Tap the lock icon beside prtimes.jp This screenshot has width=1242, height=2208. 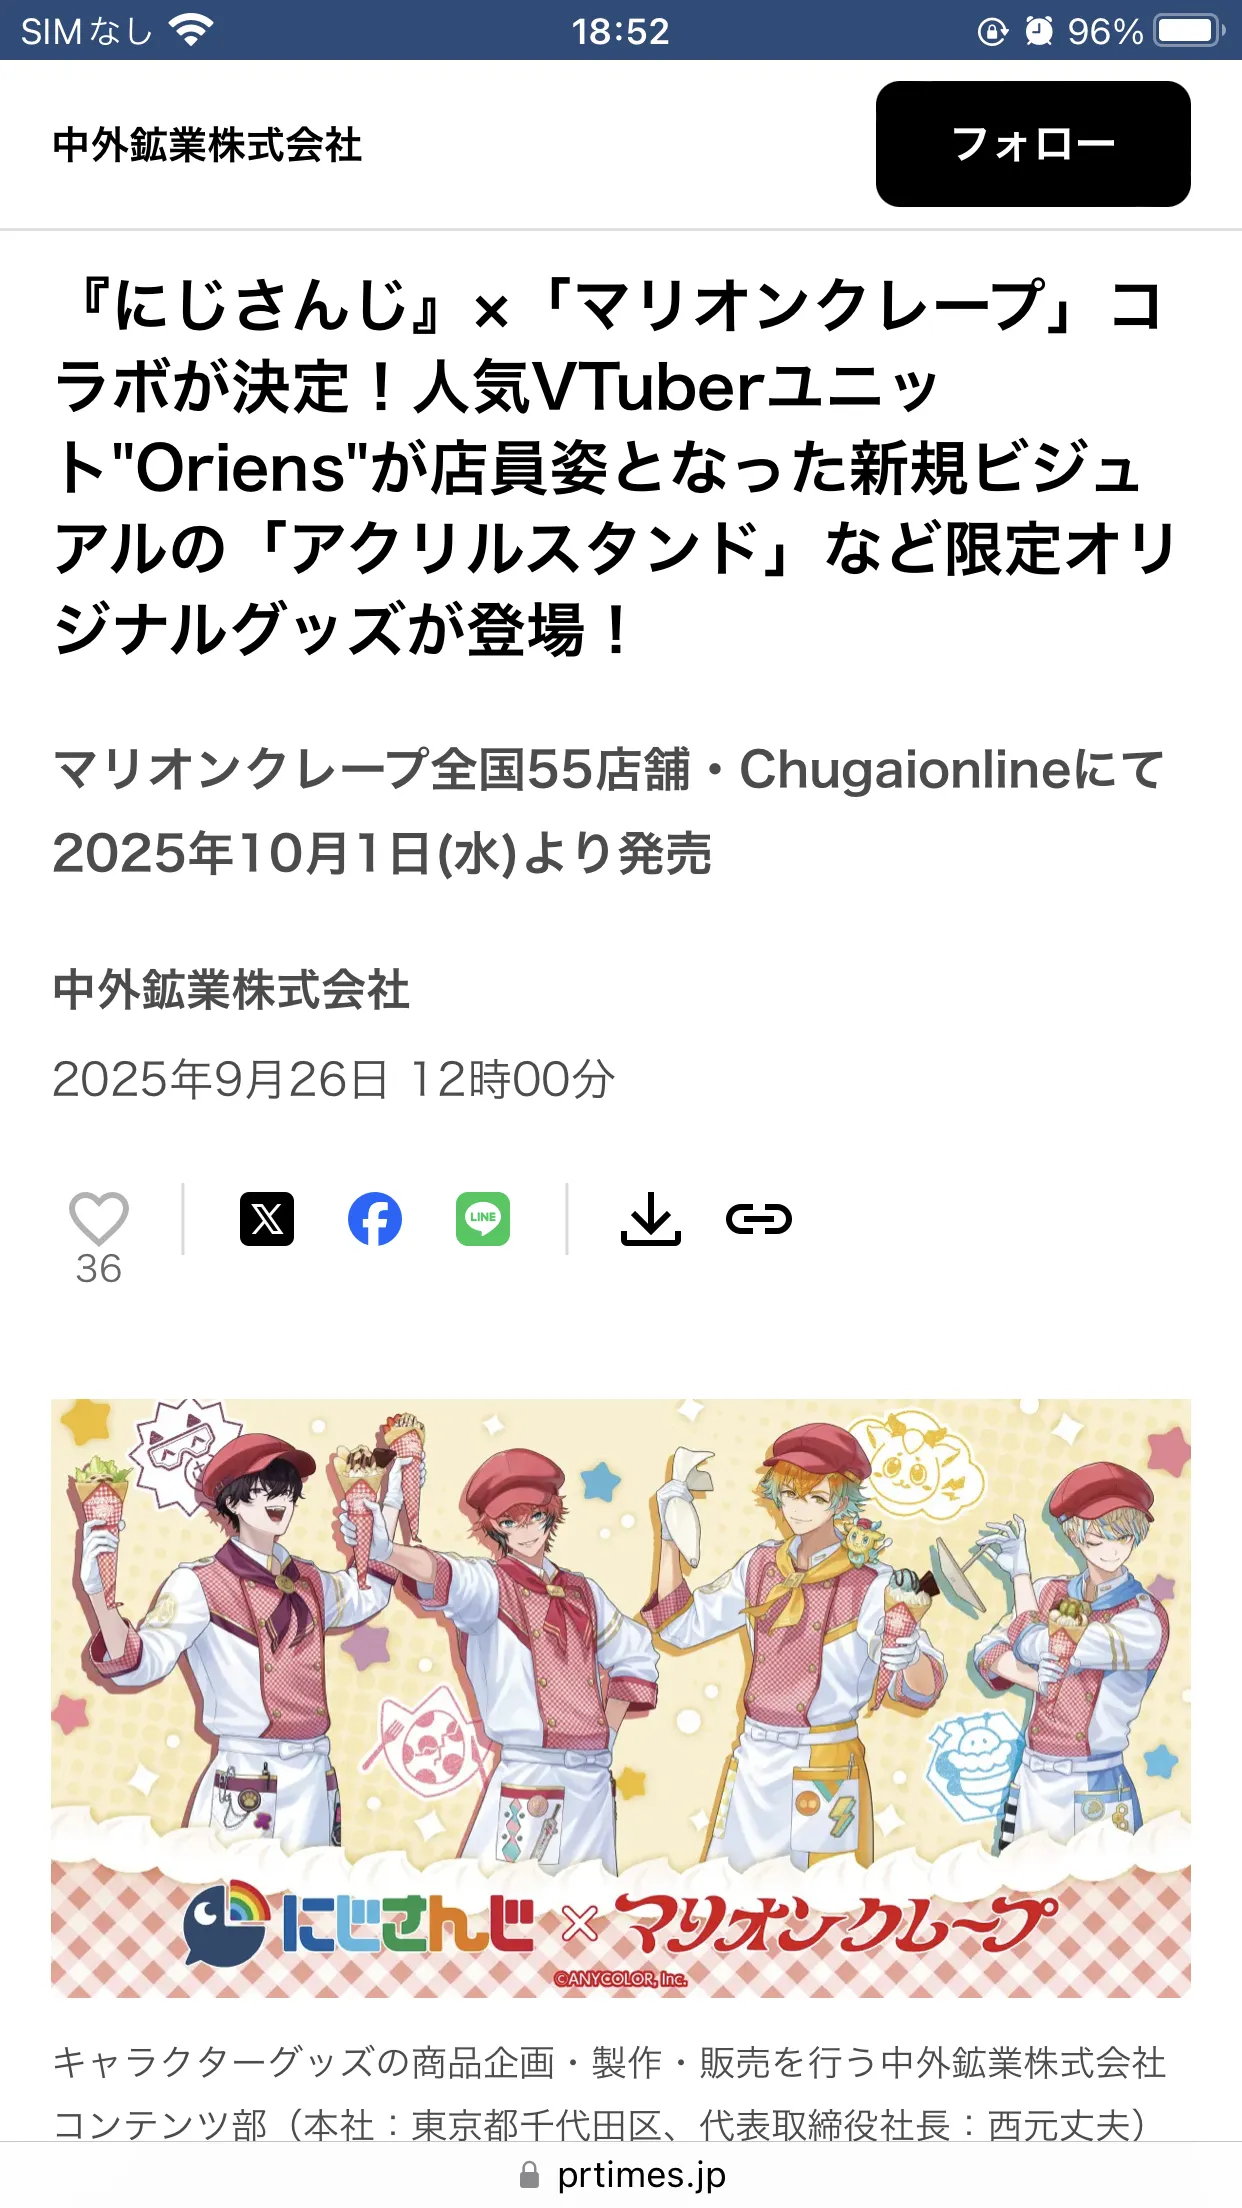pos(530,2175)
